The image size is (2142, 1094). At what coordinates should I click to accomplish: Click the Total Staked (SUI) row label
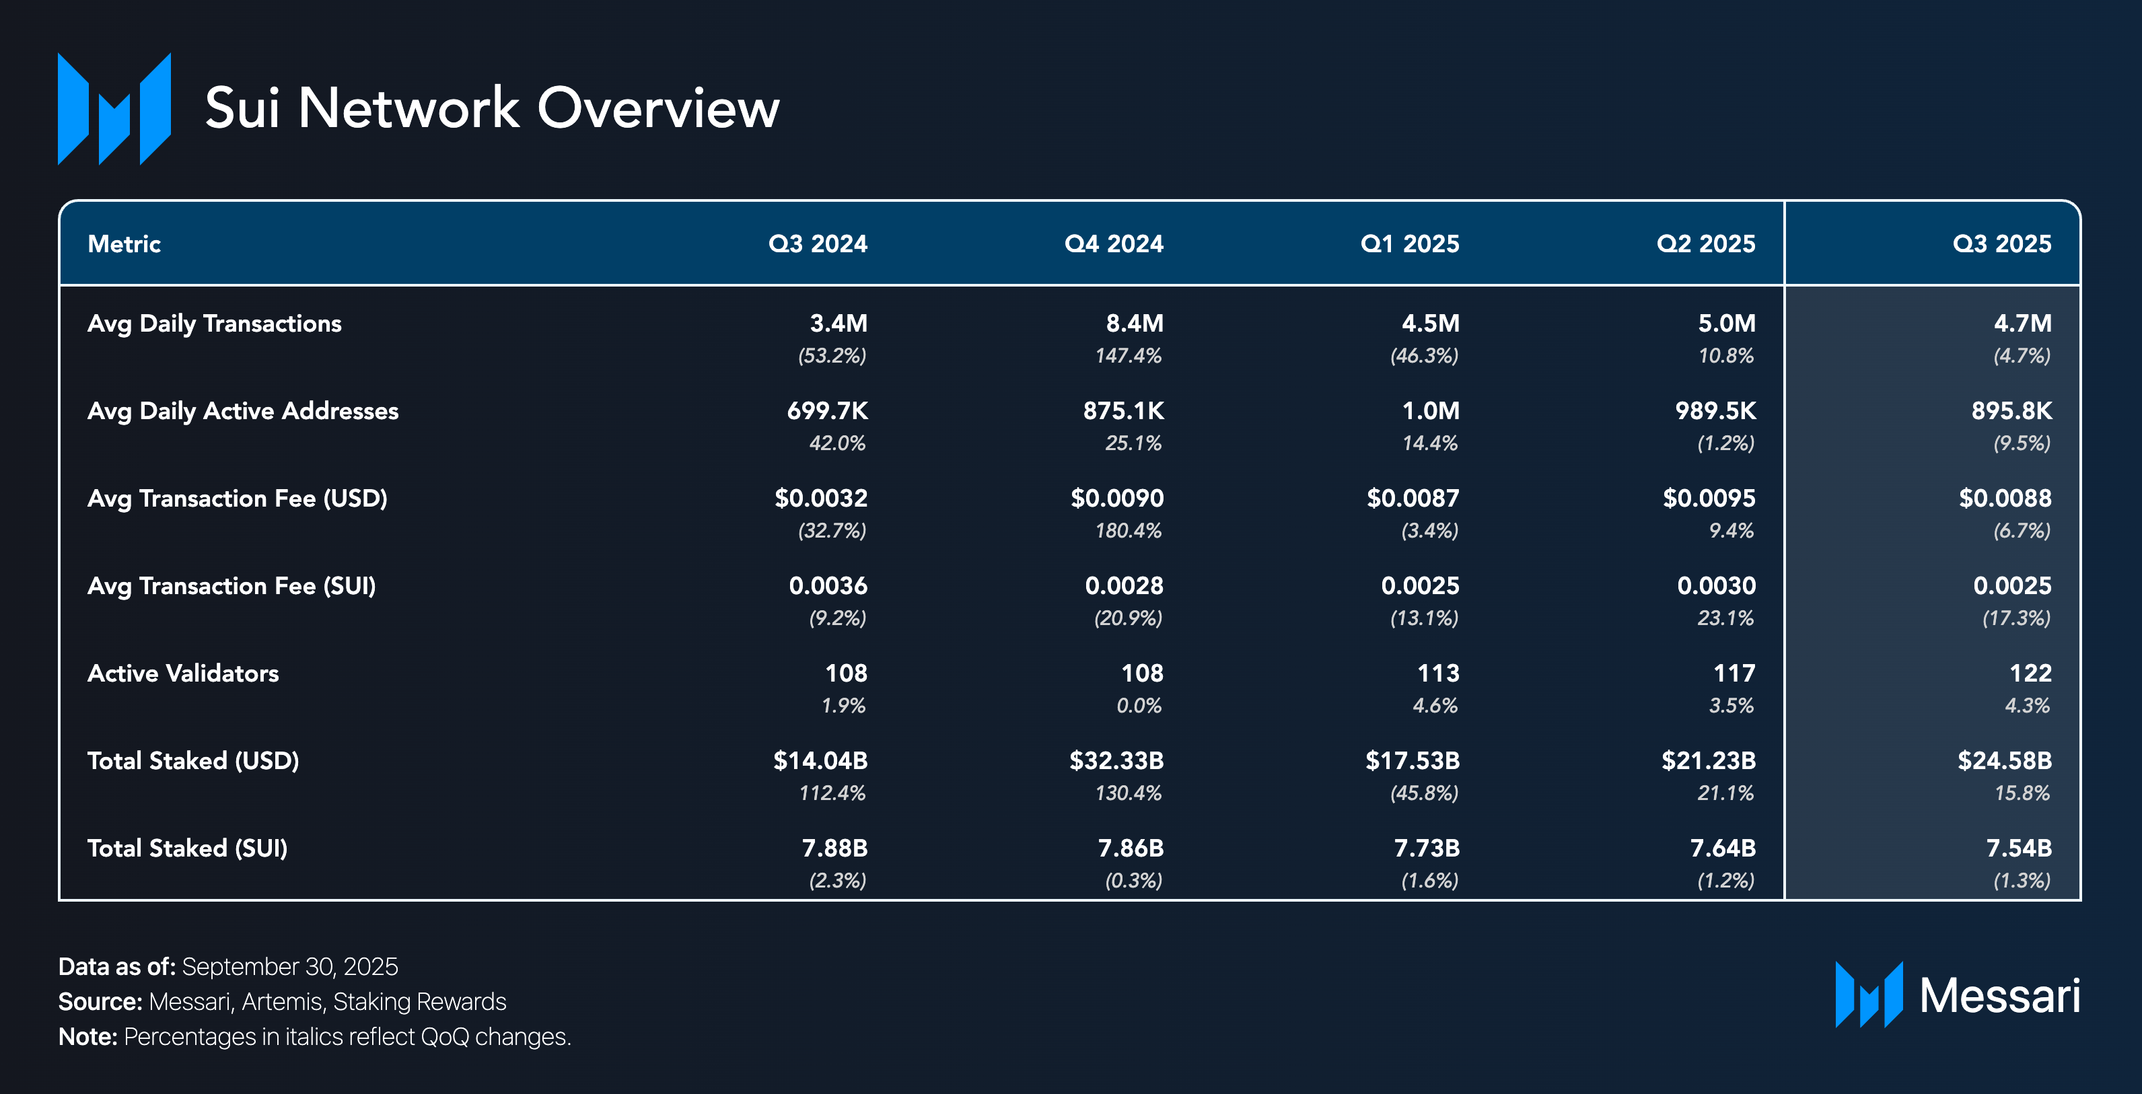[187, 848]
